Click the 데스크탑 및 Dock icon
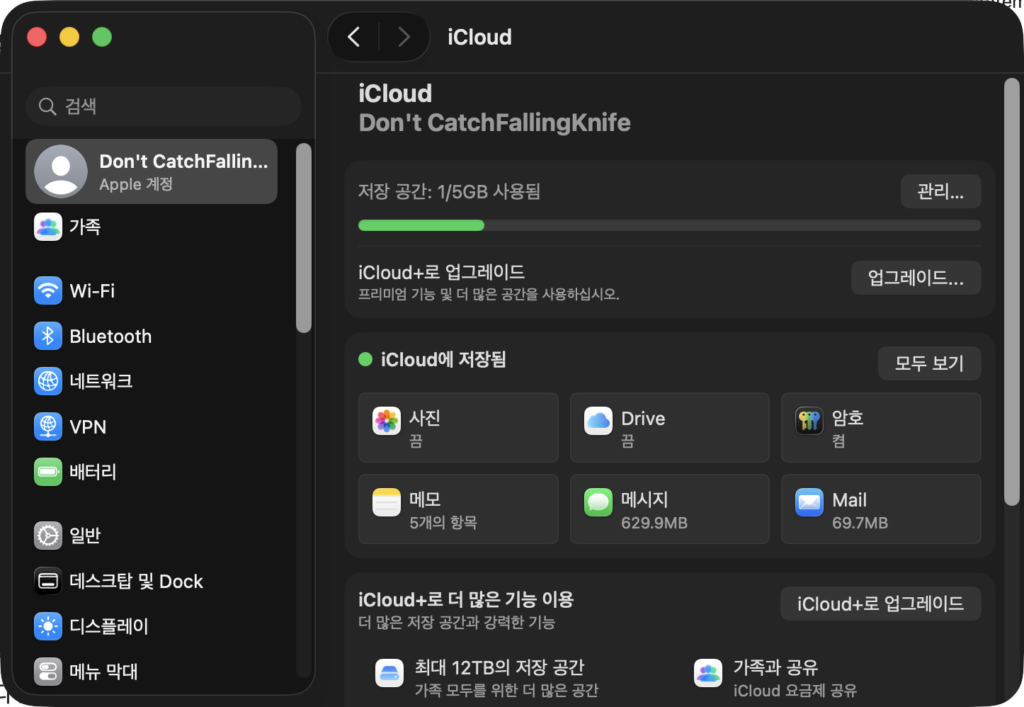 (x=48, y=581)
